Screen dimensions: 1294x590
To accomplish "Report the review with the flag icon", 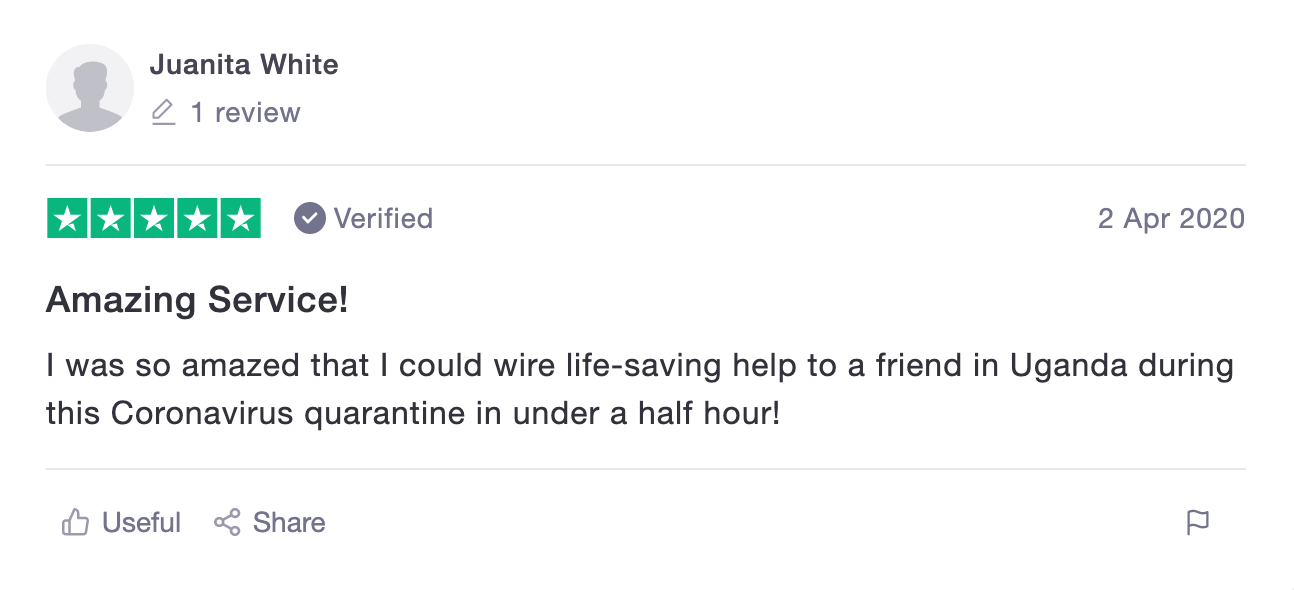I will pos(1197,522).
